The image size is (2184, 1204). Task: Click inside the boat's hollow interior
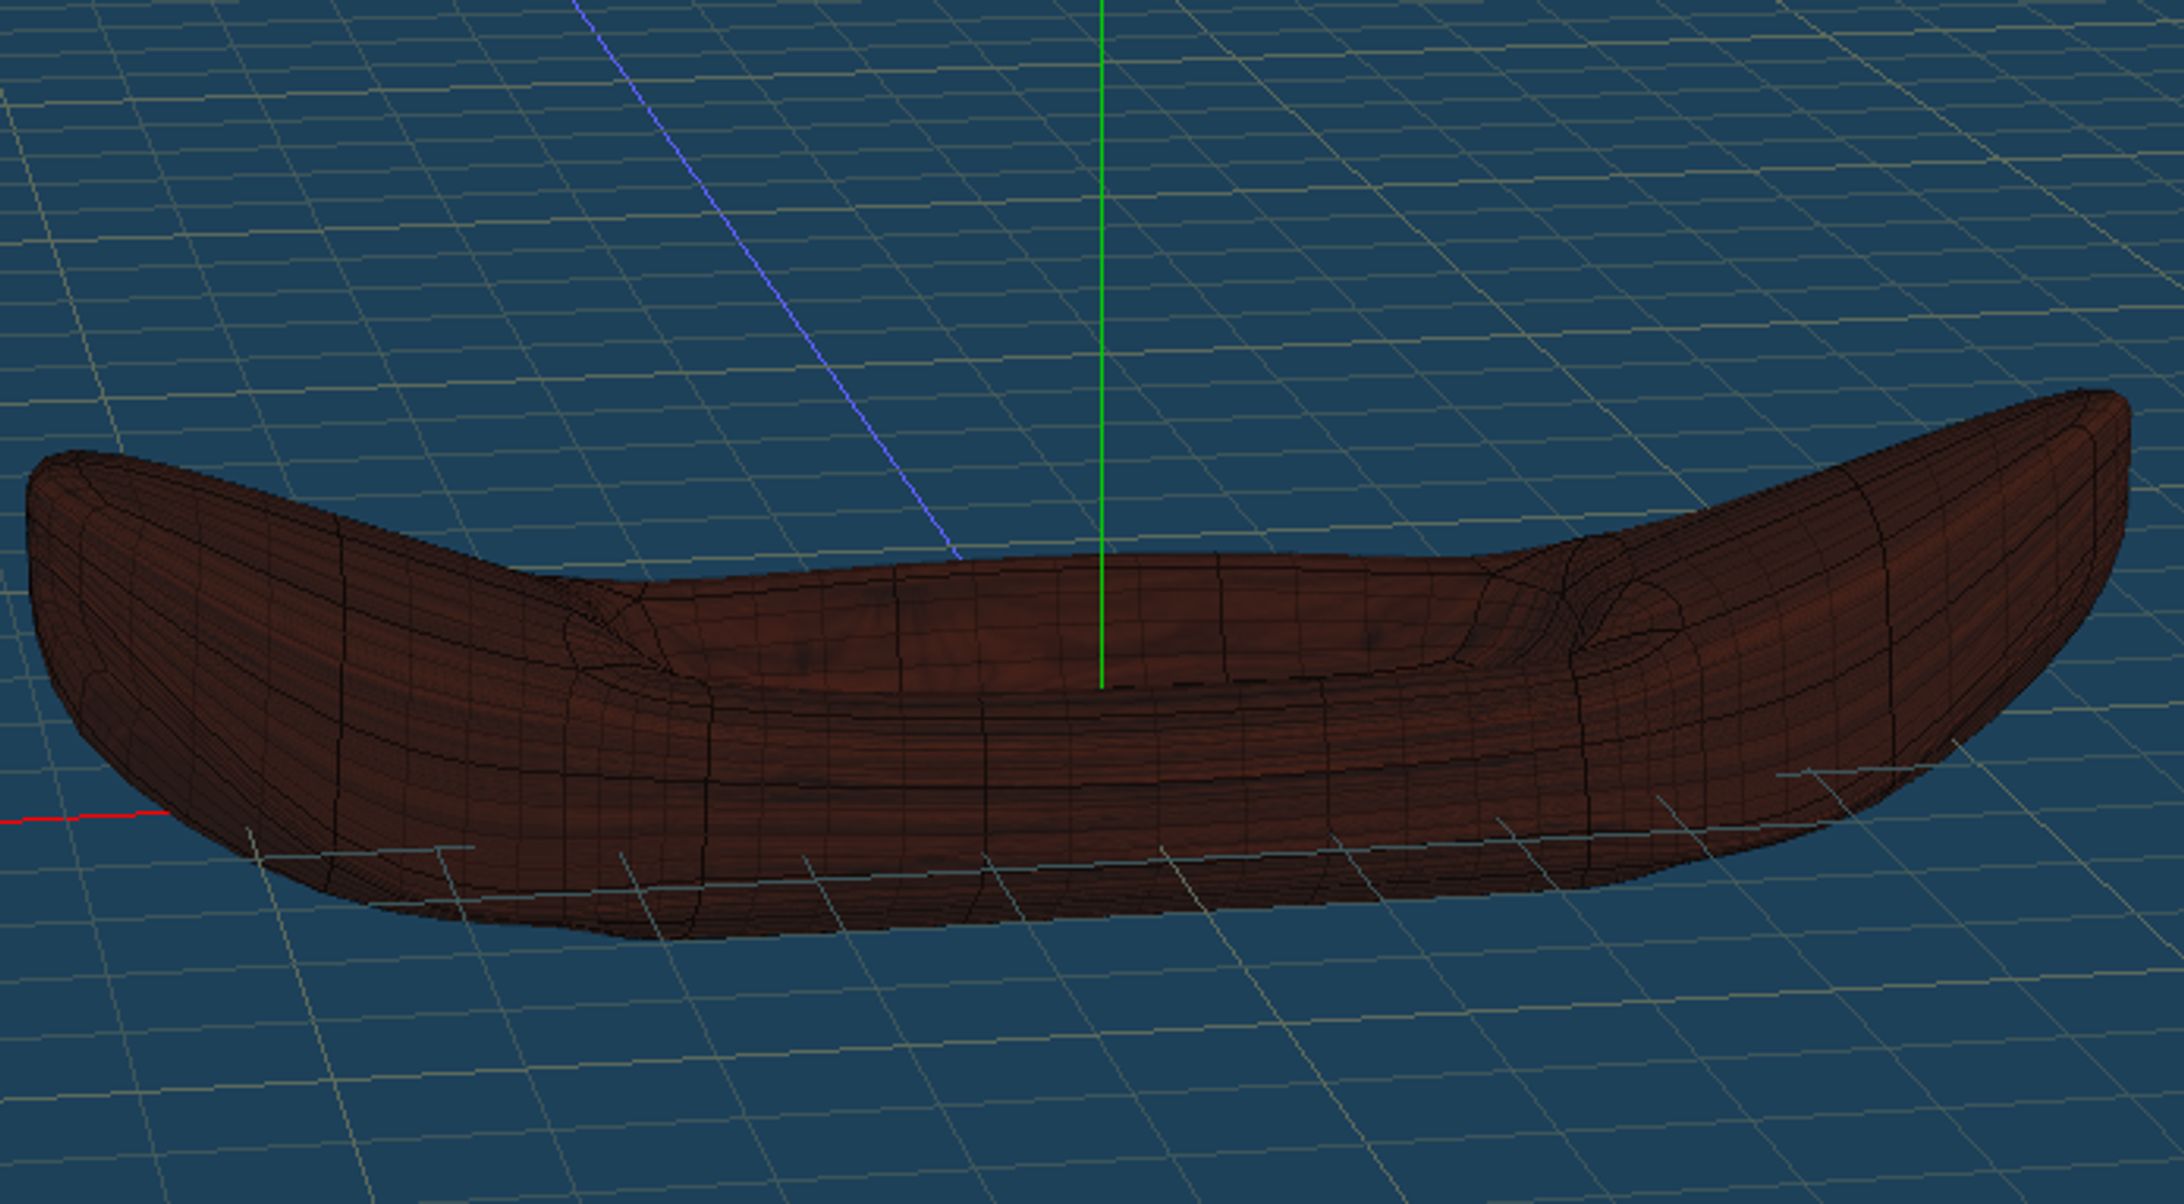click(1000, 630)
